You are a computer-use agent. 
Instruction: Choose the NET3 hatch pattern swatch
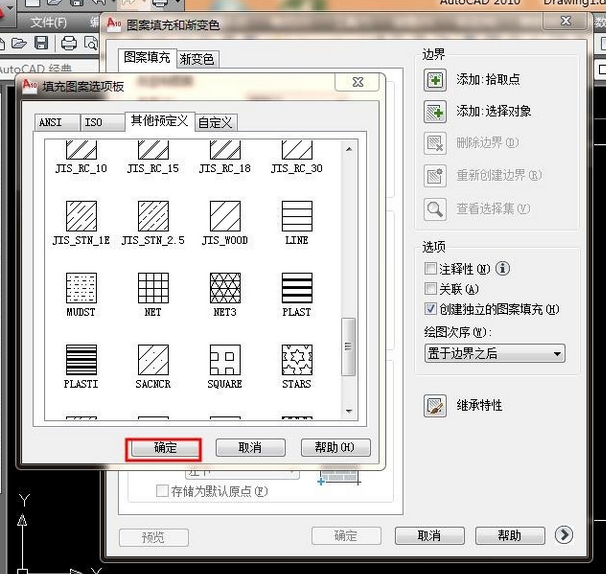point(225,288)
